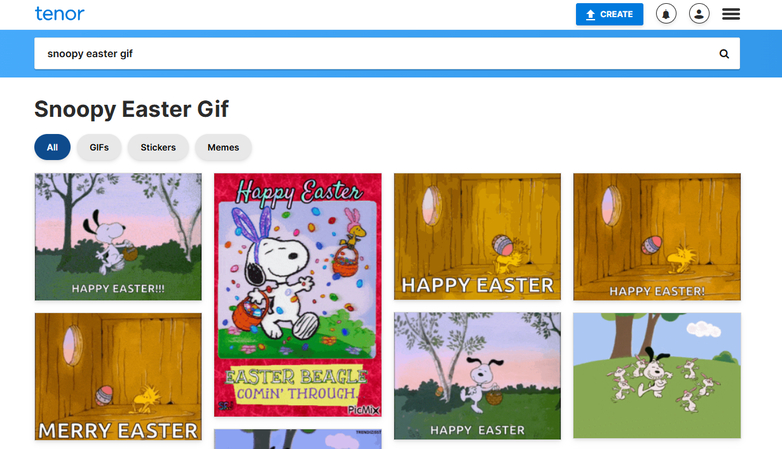The image size is (782, 449).
Task: Open Snoopy hopping 'HAPPY EASTER!!!' GIF
Action: (x=118, y=236)
